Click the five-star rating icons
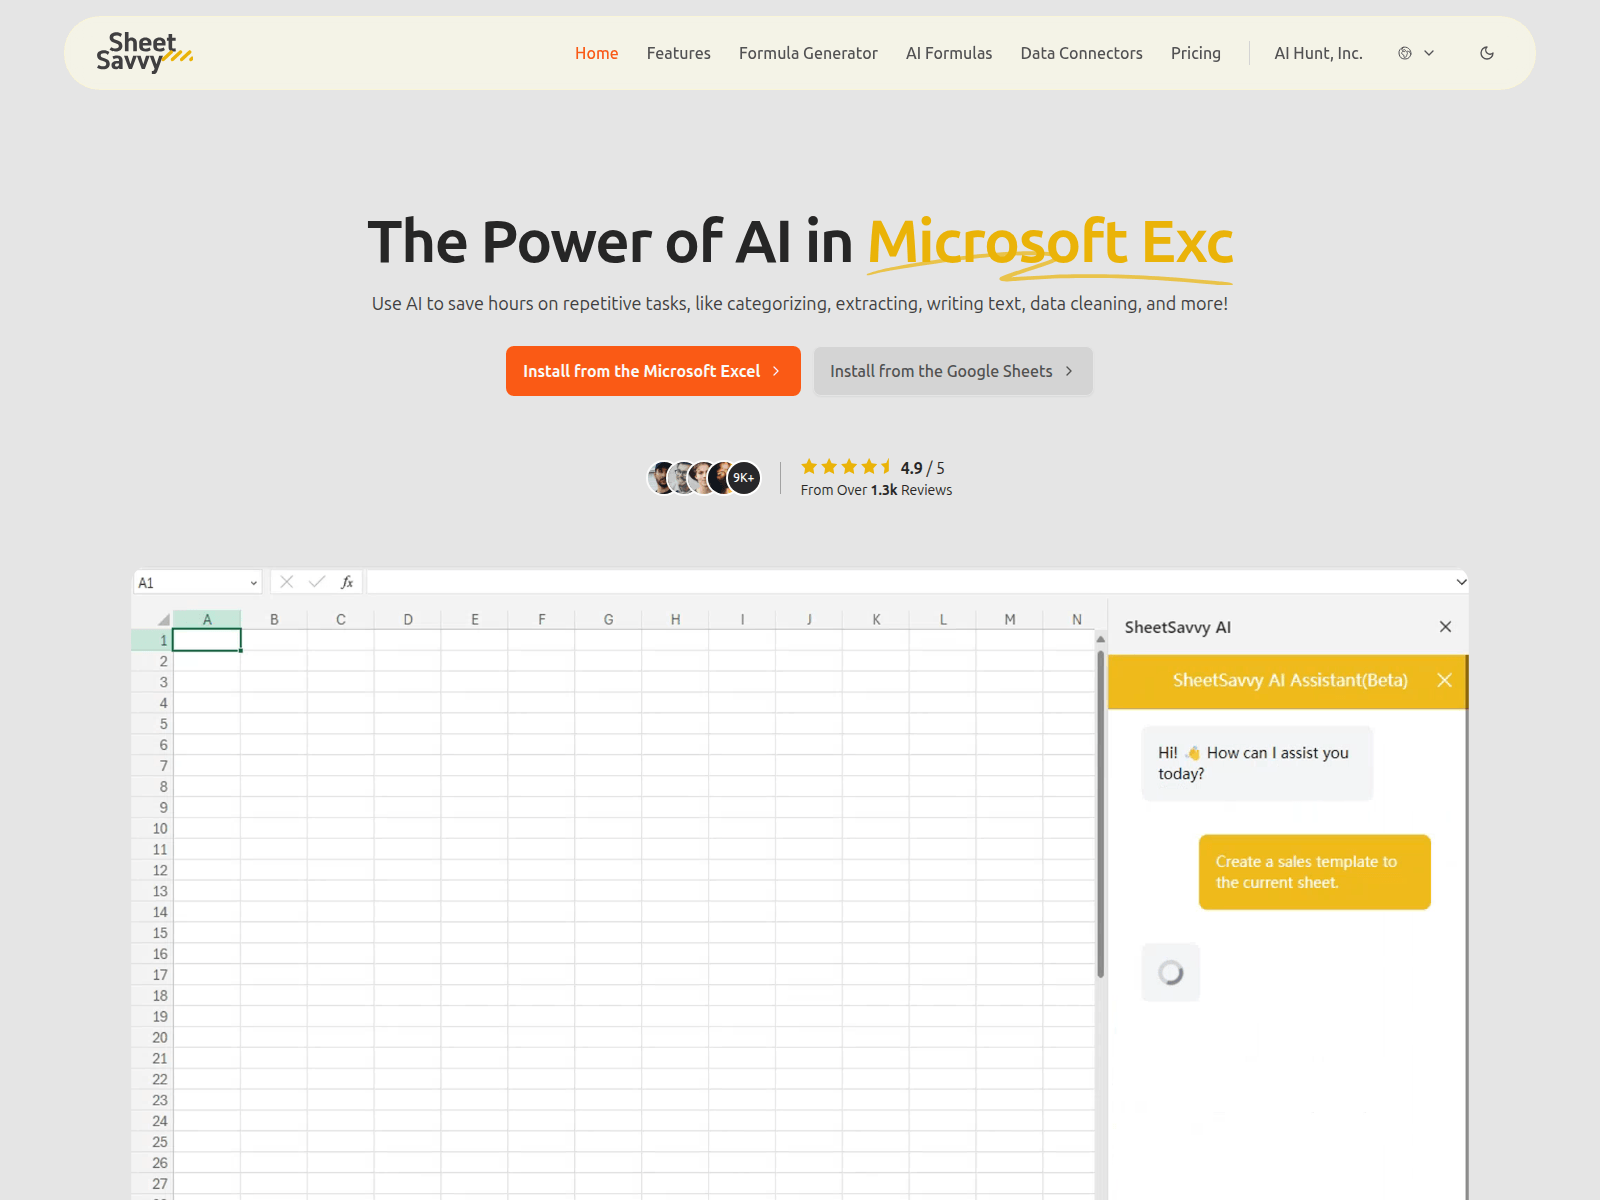Viewport: 1600px width, 1200px height. [x=845, y=467]
